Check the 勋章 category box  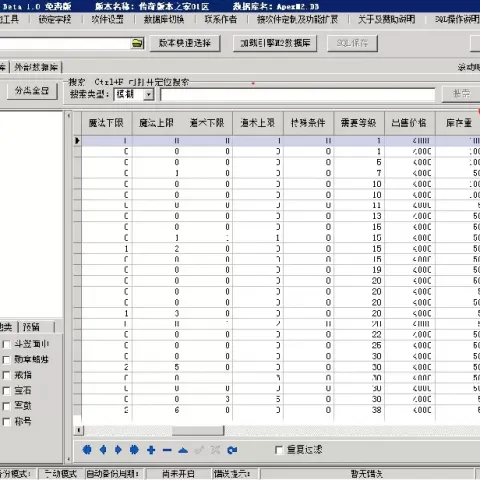[6, 360]
